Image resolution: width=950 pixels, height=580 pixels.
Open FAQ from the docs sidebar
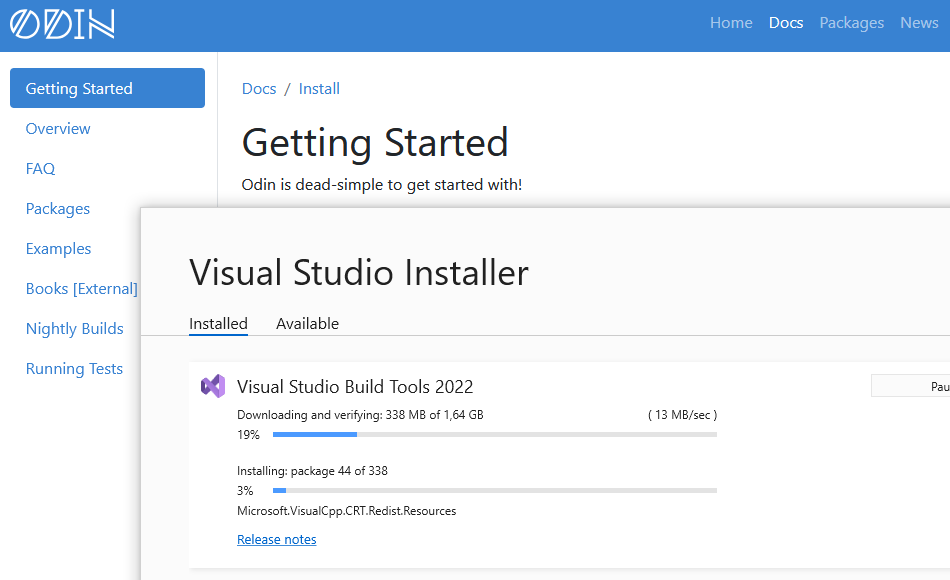[x=40, y=168]
